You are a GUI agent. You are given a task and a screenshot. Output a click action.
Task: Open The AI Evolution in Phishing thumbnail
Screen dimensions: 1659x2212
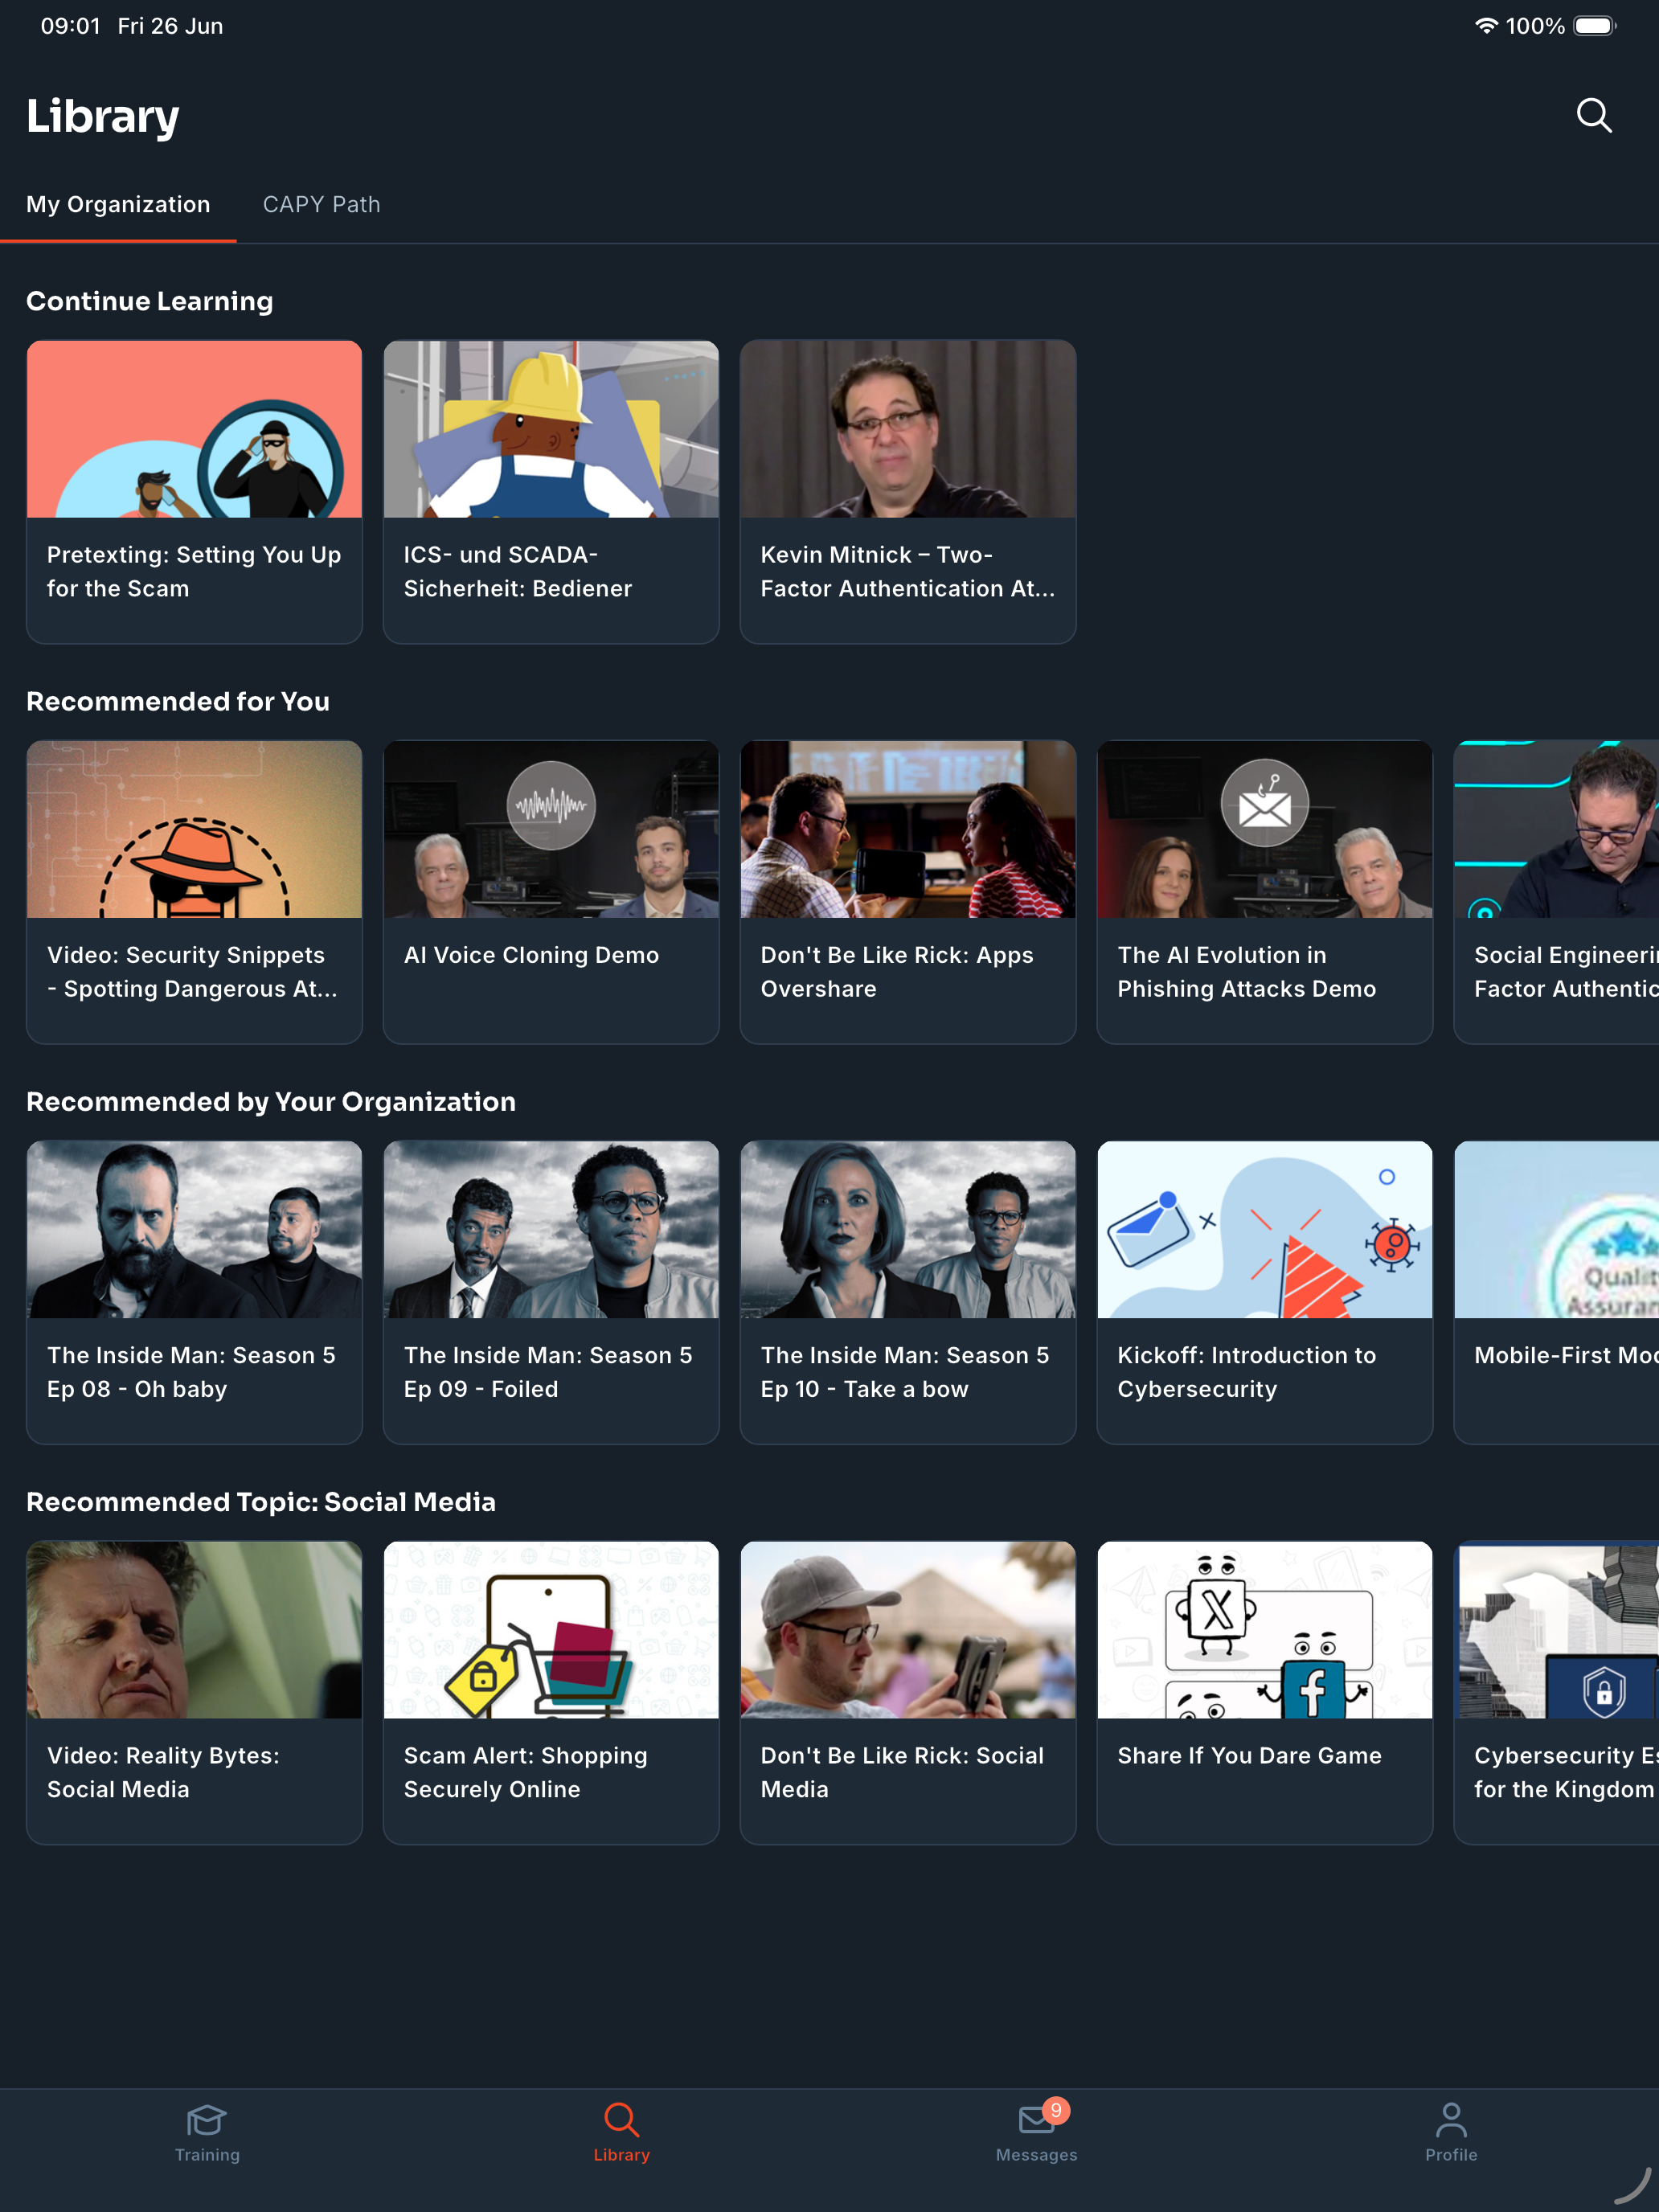(x=1264, y=829)
